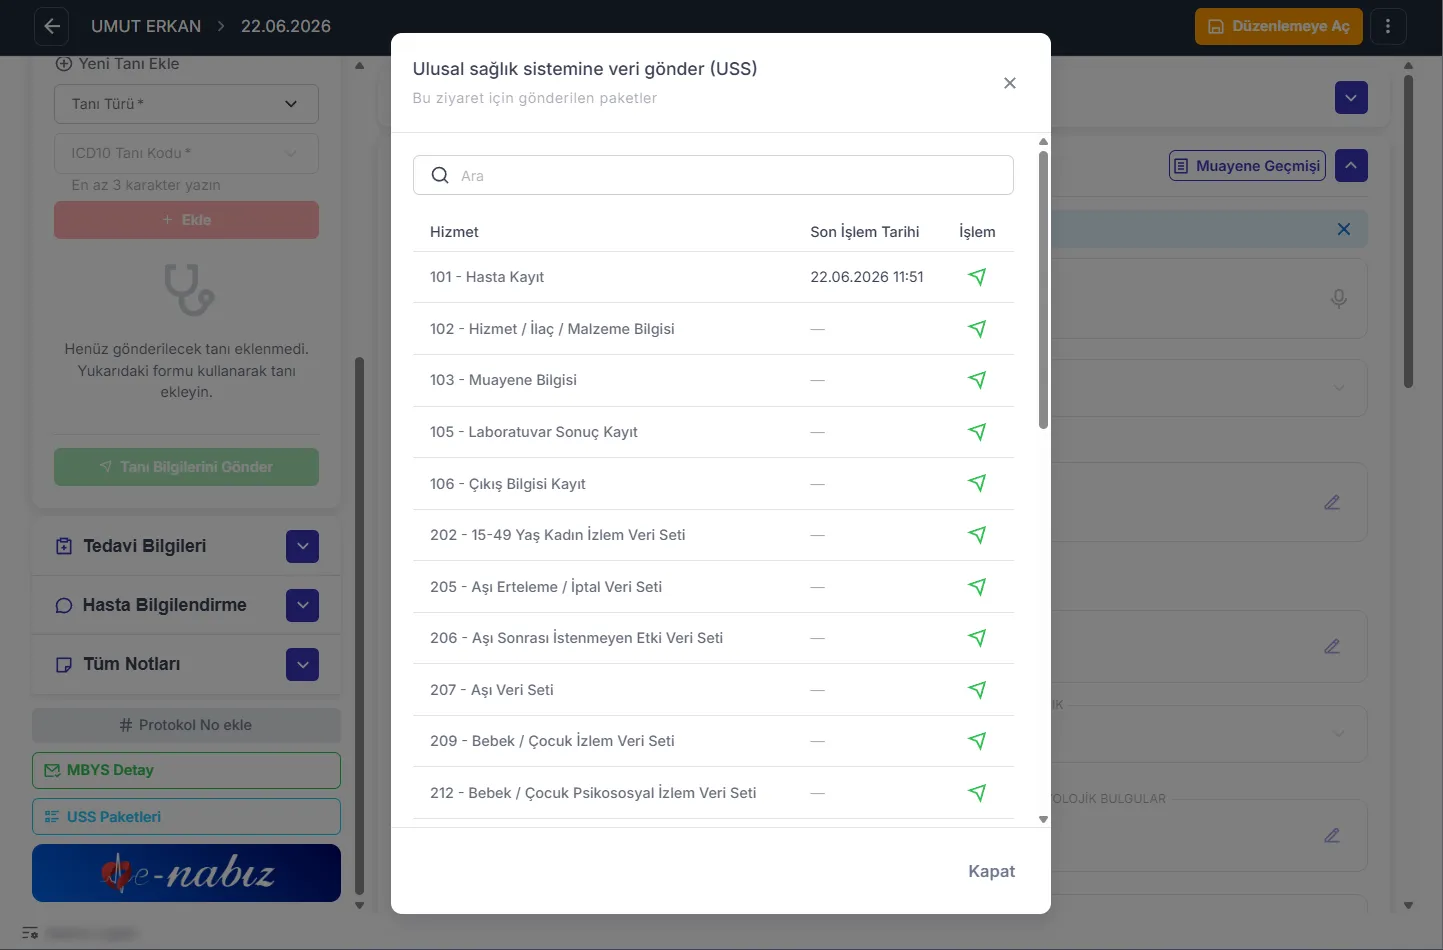
Task: Send the 206 - Aşı Sonrası İstenmeyen Etki package
Action: pos(977,638)
